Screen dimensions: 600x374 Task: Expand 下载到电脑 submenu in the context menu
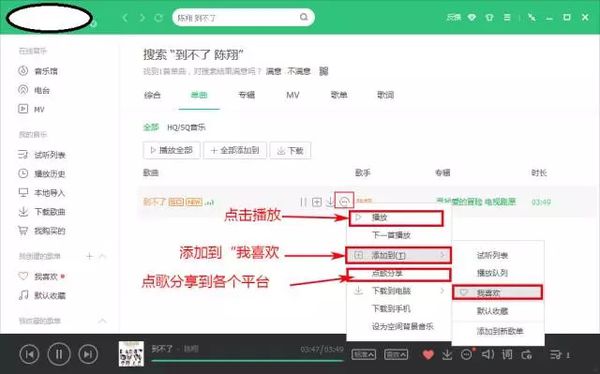coord(399,291)
